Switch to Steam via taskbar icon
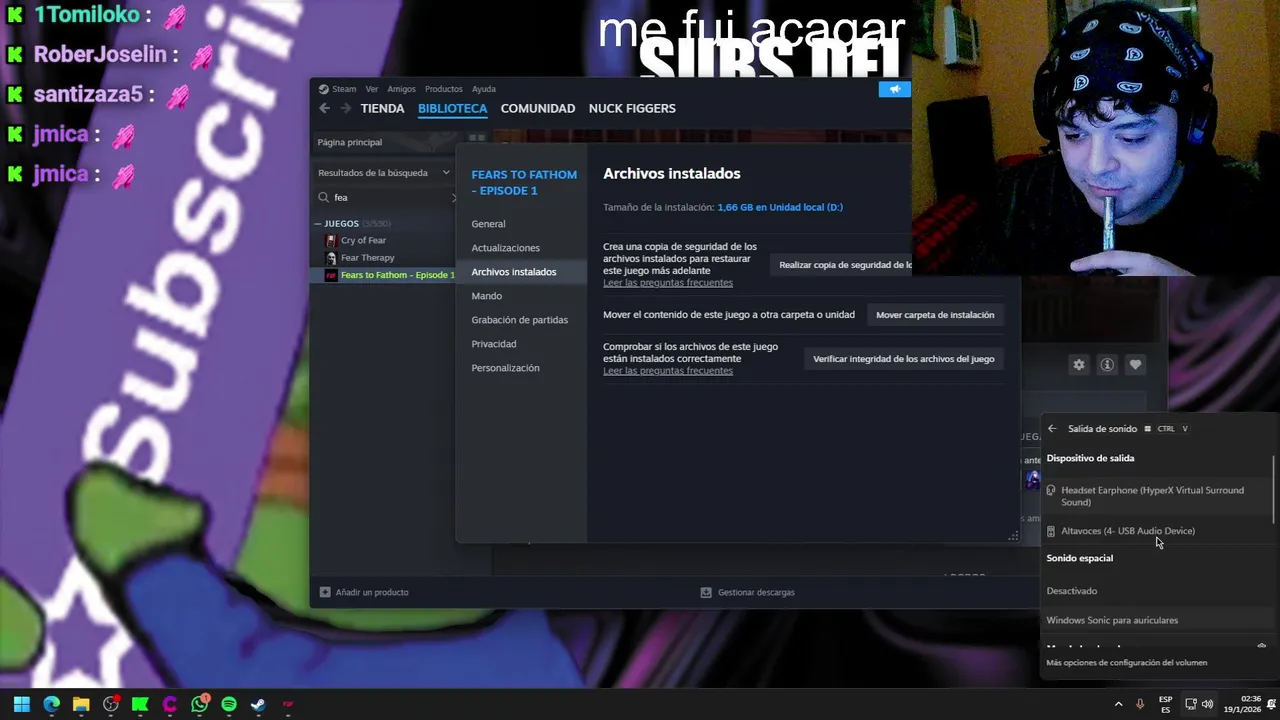The height and width of the screenshot is (720, 1280). coord(258,704)
